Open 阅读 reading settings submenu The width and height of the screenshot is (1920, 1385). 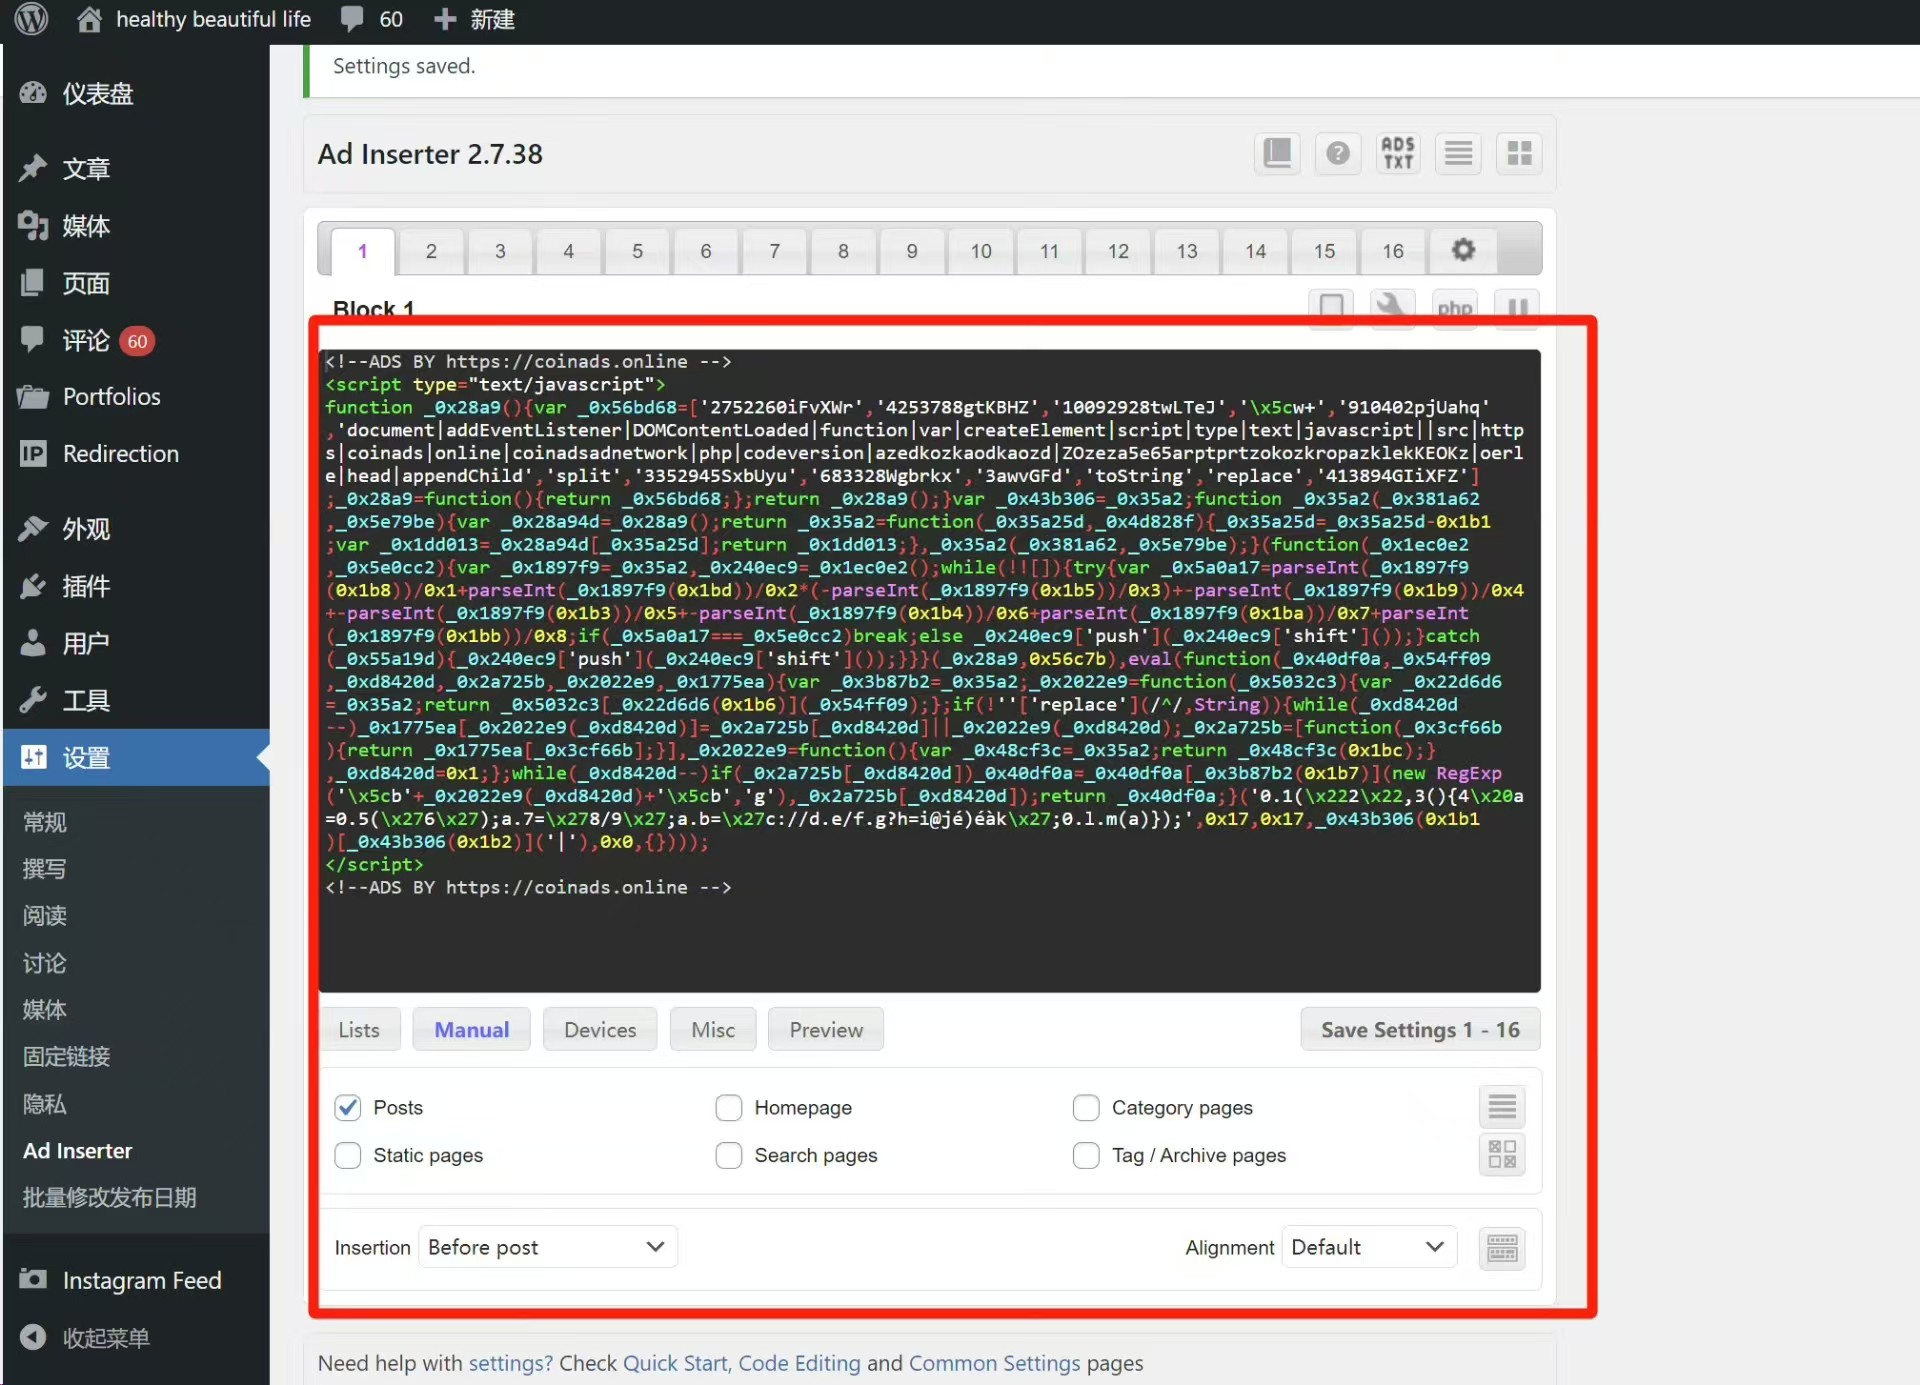pyautogui.click(x=45, y=915)
